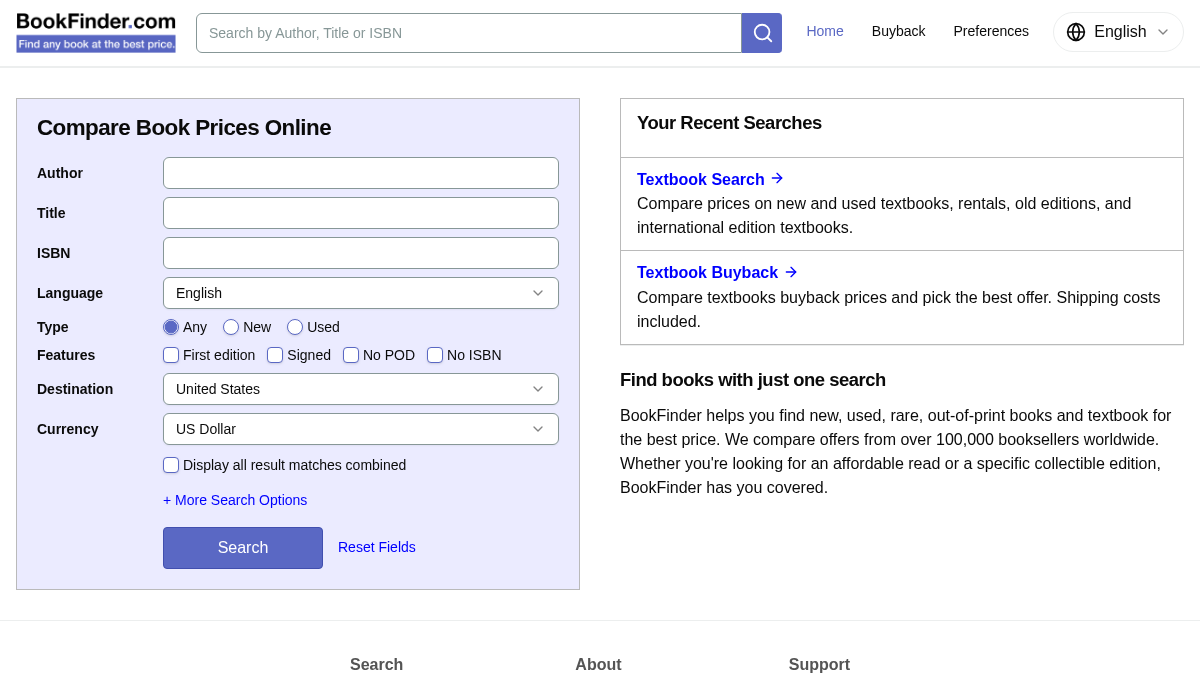Image resolution: width=1200 pixels, height=675 pixels.
Task: Open the Language dropdown set to English
Action: click(x=361, y=293)
